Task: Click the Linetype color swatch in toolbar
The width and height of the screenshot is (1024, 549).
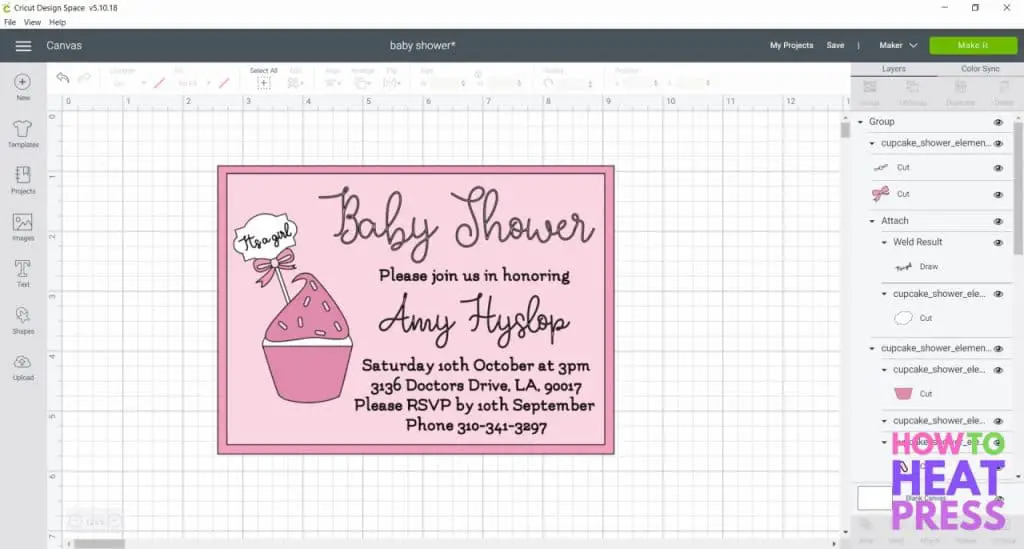Action: (x=159, y=83)
